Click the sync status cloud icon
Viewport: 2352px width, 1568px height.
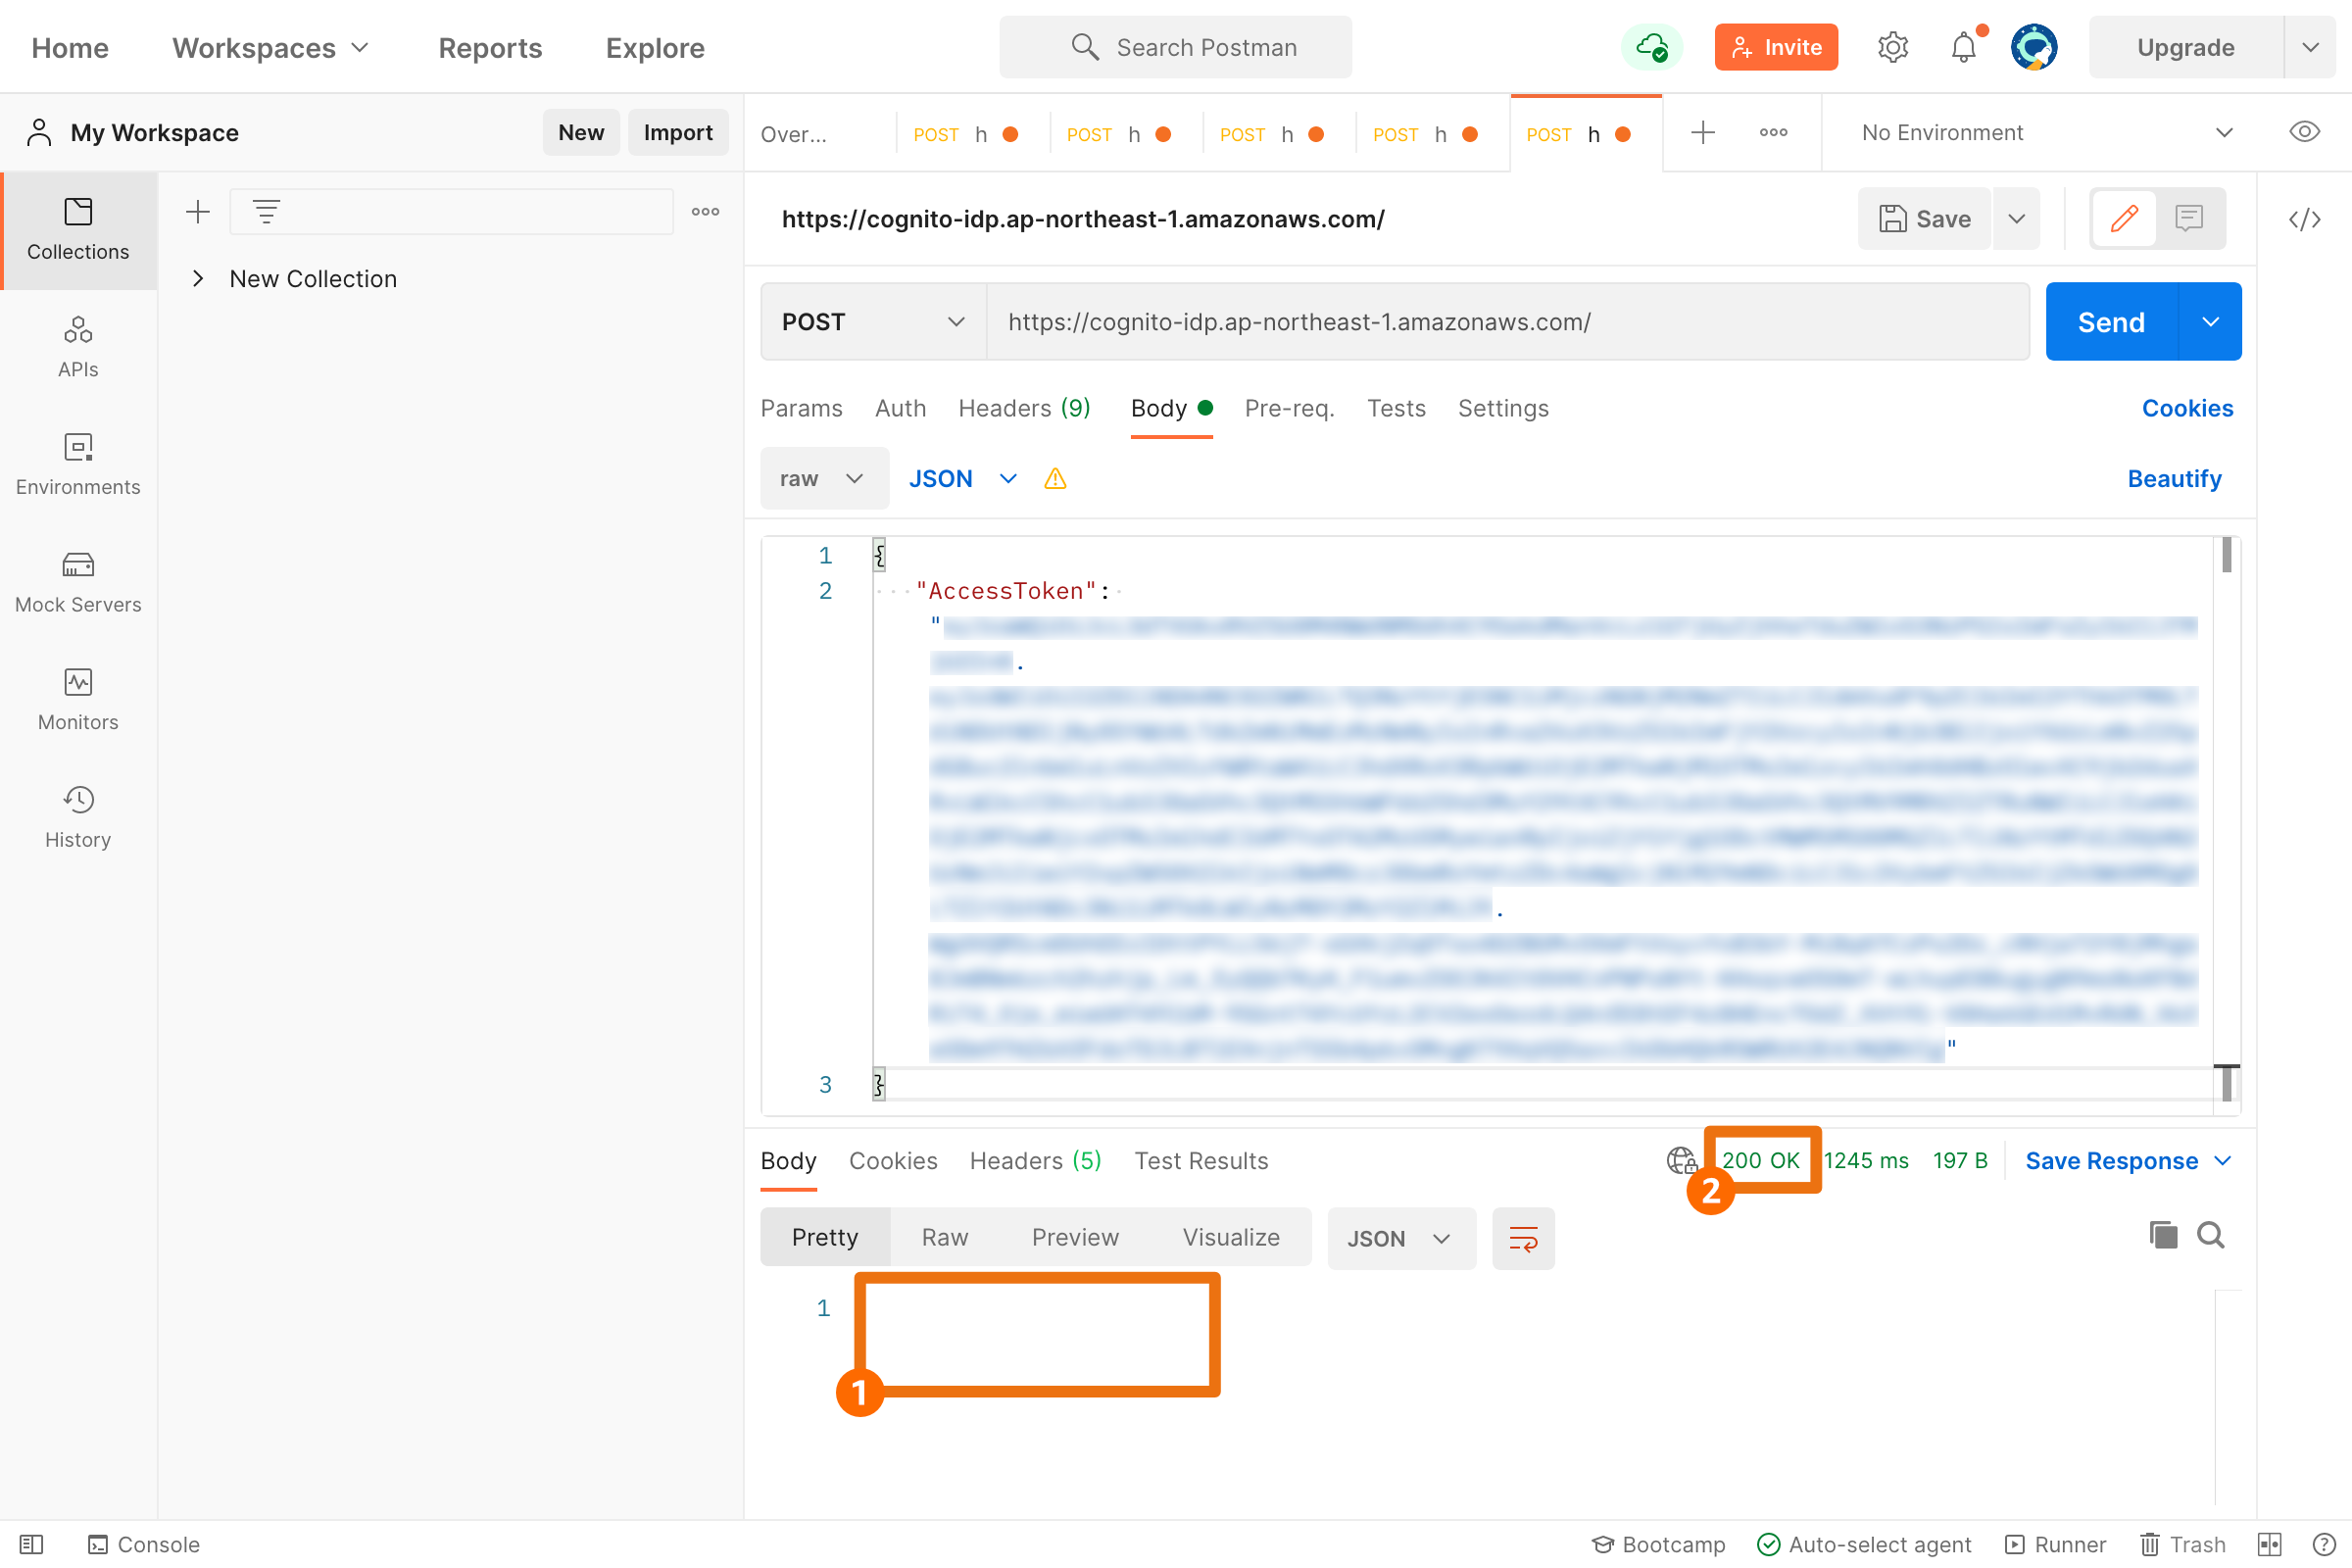tap(1651, 47)
